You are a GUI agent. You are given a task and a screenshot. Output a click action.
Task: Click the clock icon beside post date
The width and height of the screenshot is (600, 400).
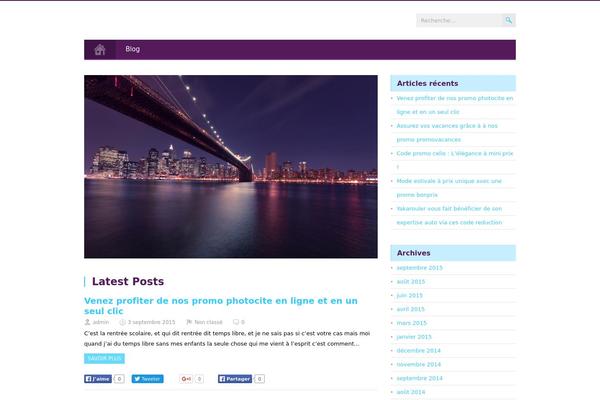[122, 322]
